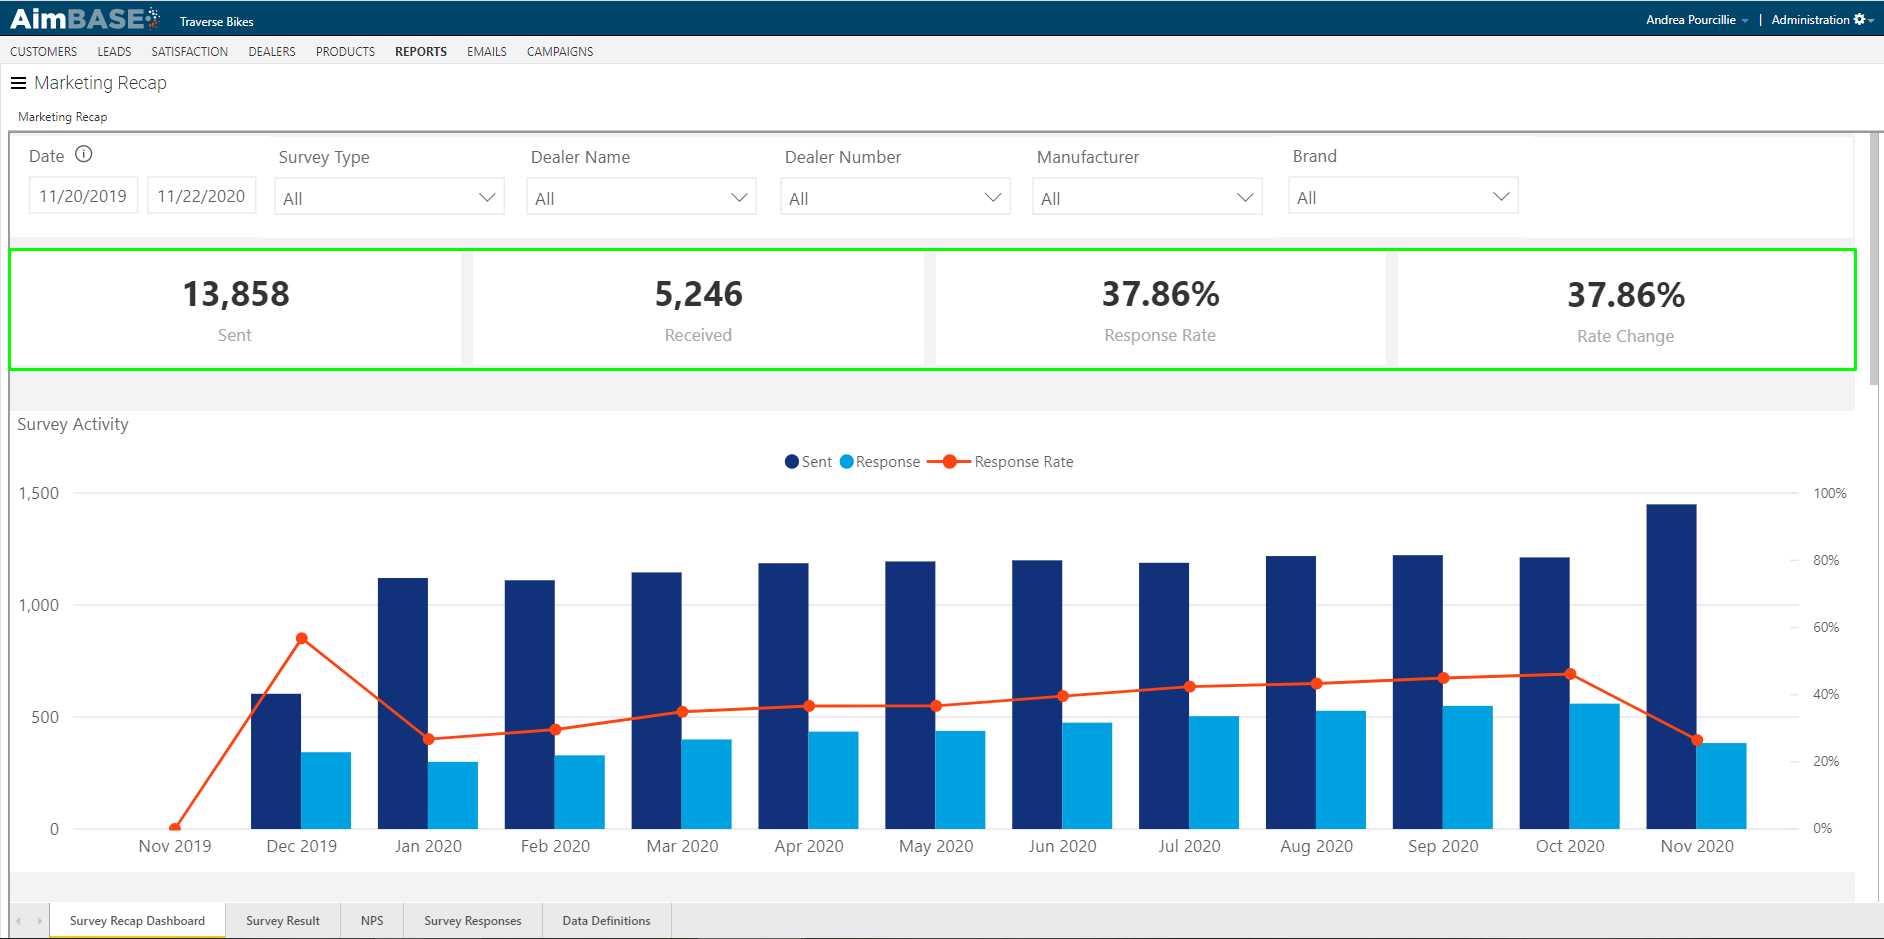Select the REPORTS navigation item
Image resolution: width=1884 pixels, height=939 pixels.
(420, 51)
